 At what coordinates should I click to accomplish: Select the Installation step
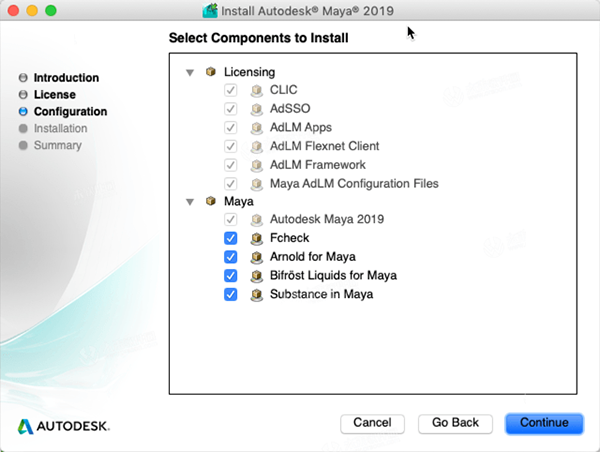click(x=60, y=128)
